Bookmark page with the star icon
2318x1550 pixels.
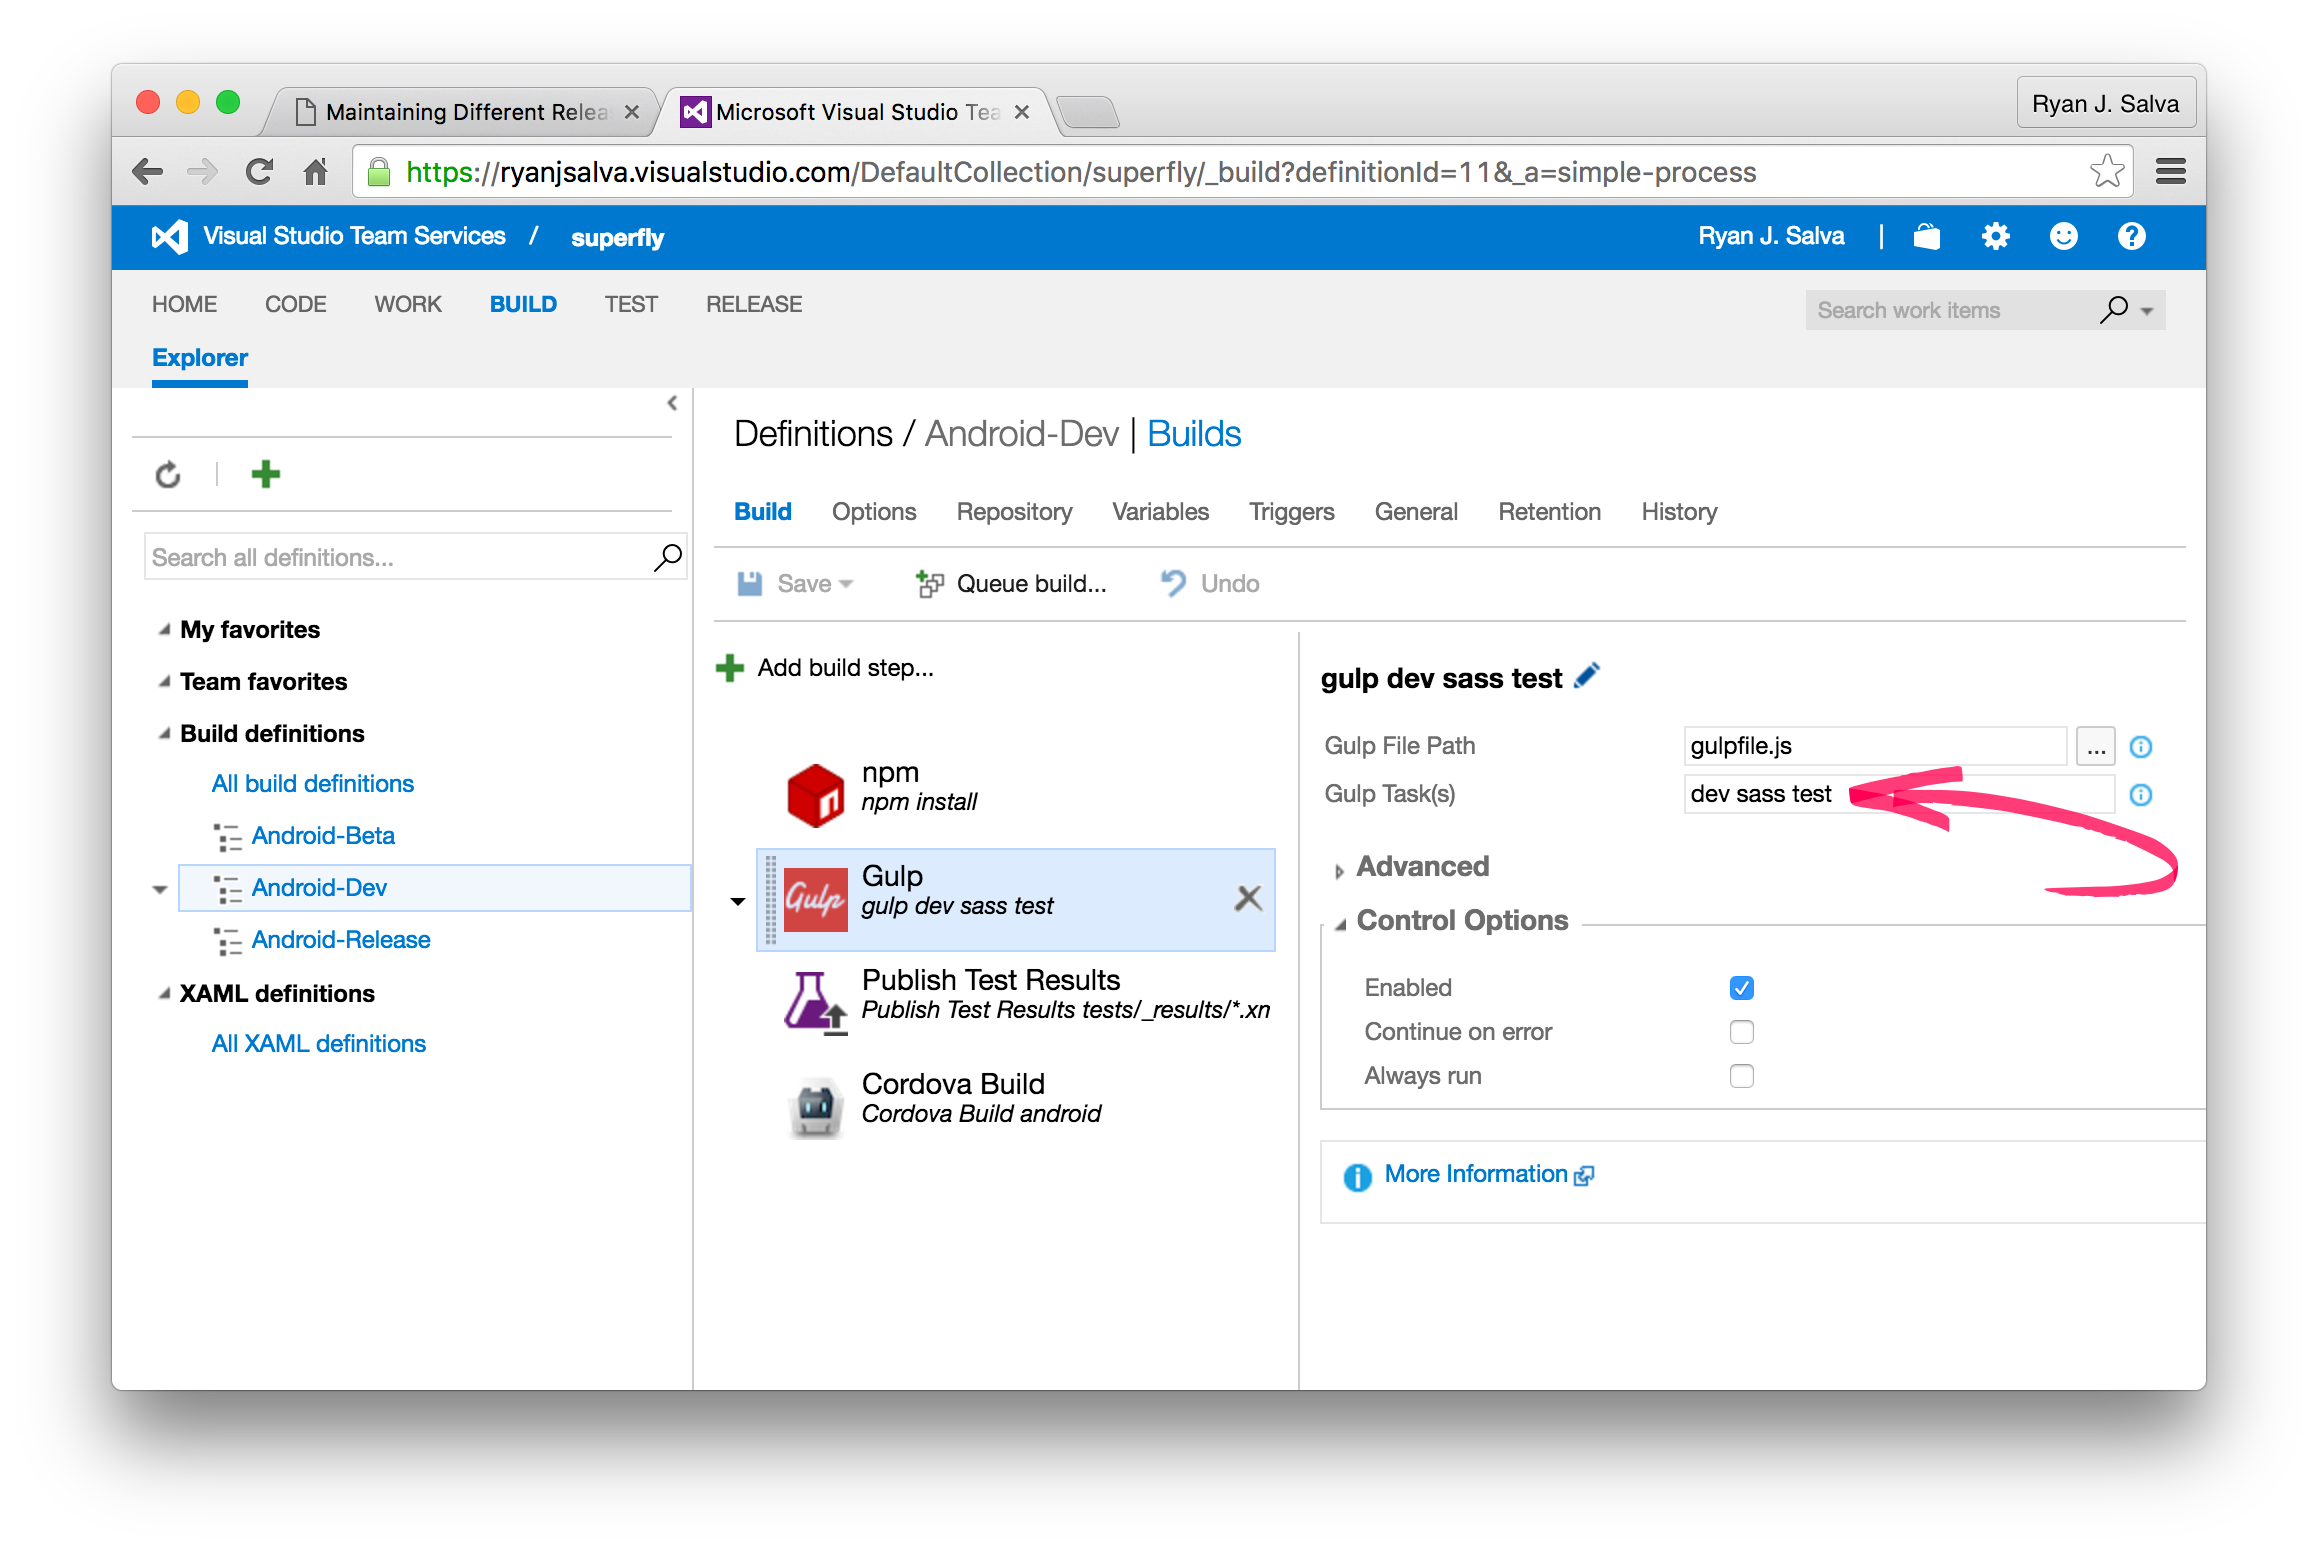pos(2106,171)
